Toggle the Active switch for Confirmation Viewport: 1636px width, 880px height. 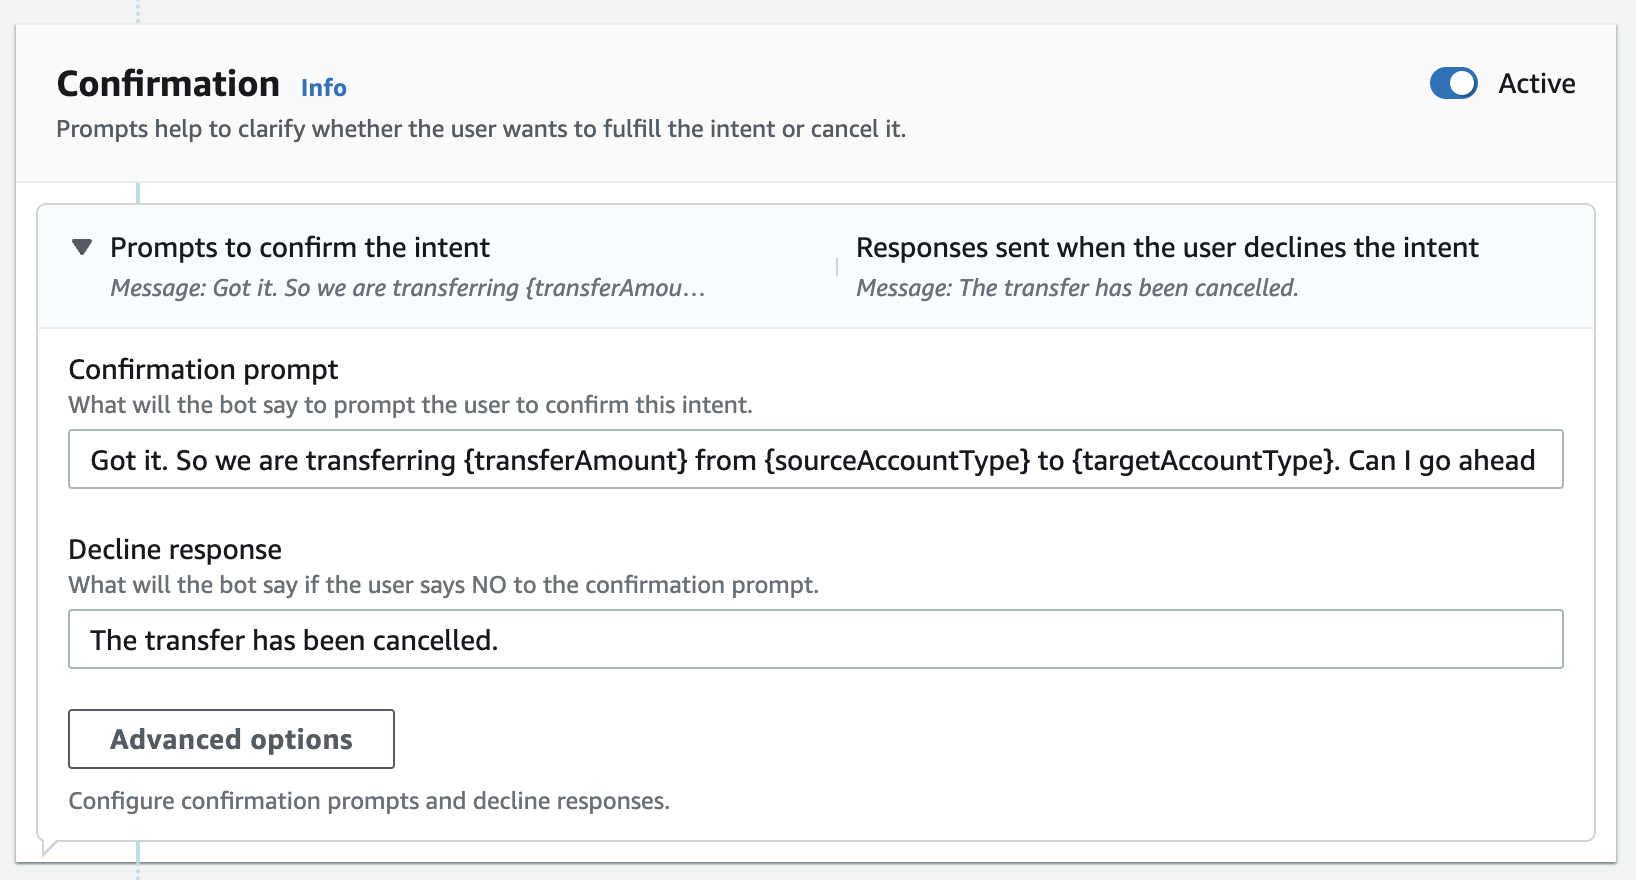coord(1453,84)
